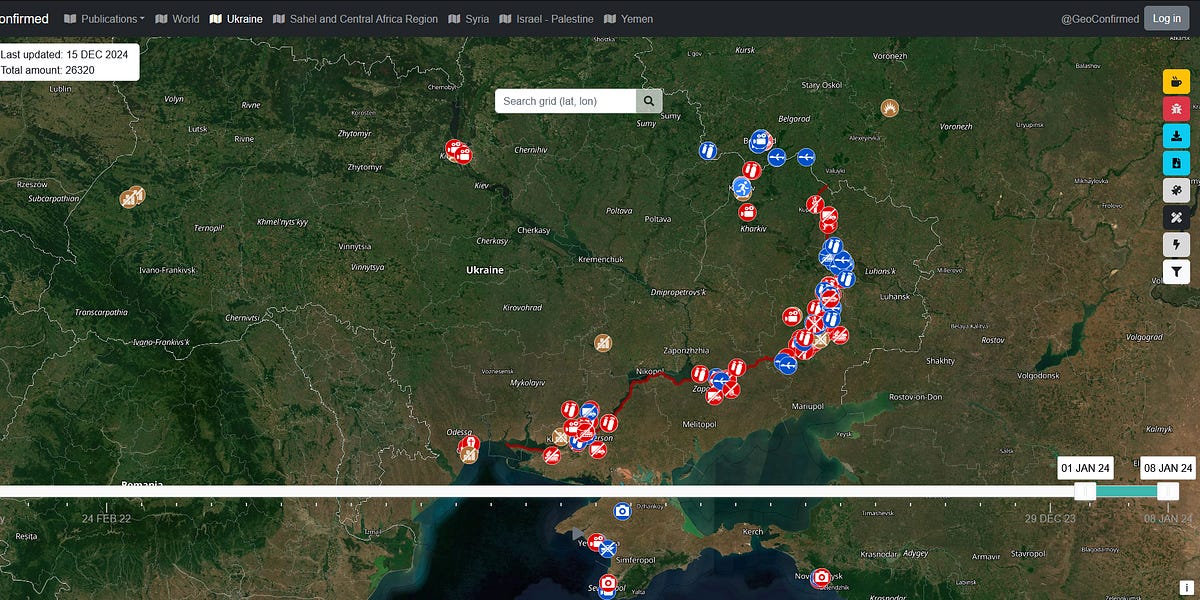Image resolution: width=1200 pixels, height=600 pixels.
Task: Select the crossed-tools icon on dark button
Action: point(1176,217)
